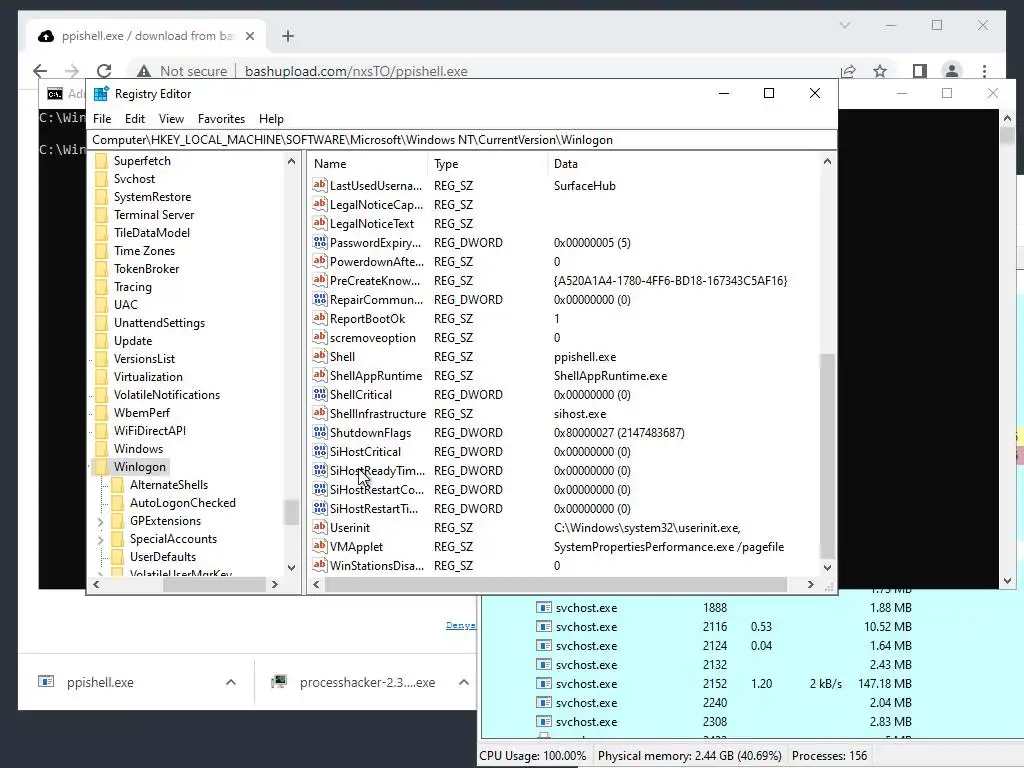Image resolution: width=1024 pixels, height=768 pixels.
Task: Expand the GPExtensions subkey
Action: 100,522
